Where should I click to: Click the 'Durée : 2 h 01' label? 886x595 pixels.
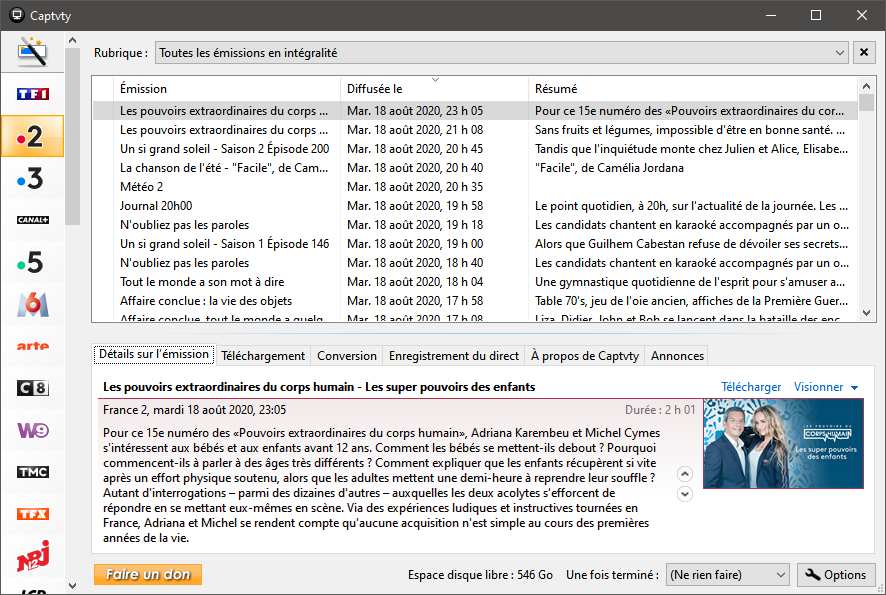(659, 410)
